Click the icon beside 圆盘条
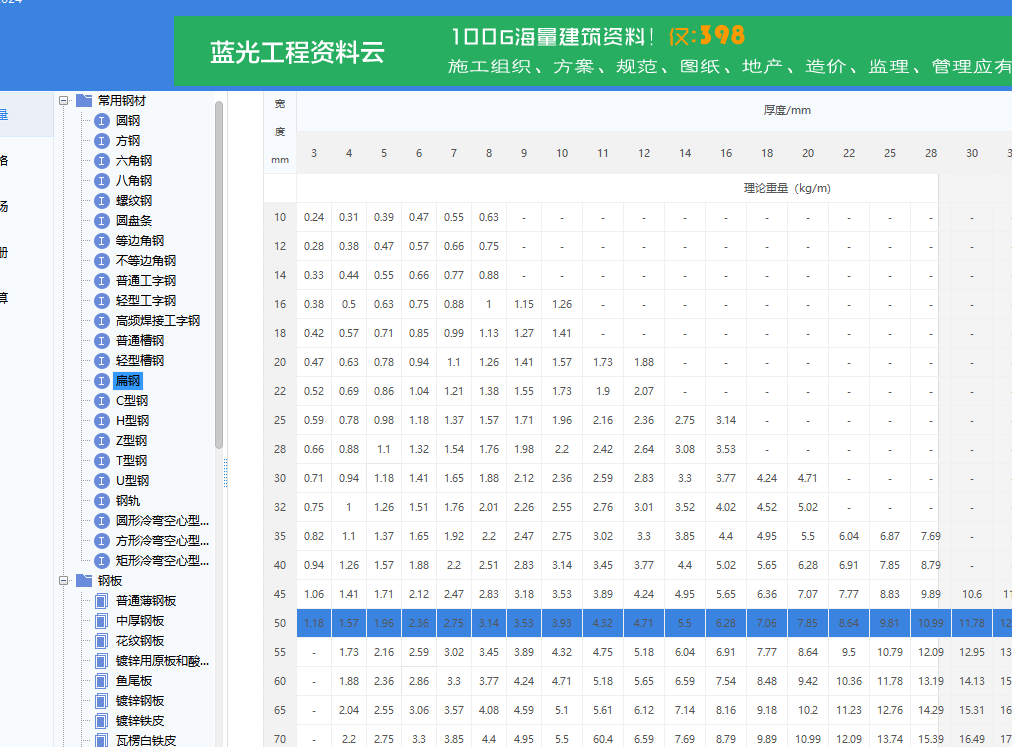The width and height of the screenshot is (1012, 747). click(x=101, y=221)
